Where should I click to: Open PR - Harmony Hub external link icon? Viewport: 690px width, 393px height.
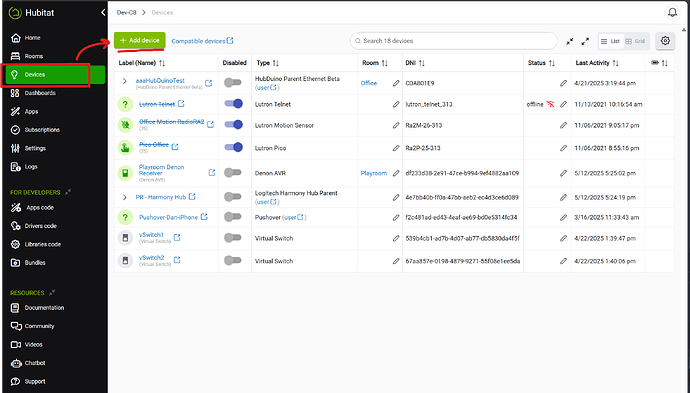pos(192,197)
